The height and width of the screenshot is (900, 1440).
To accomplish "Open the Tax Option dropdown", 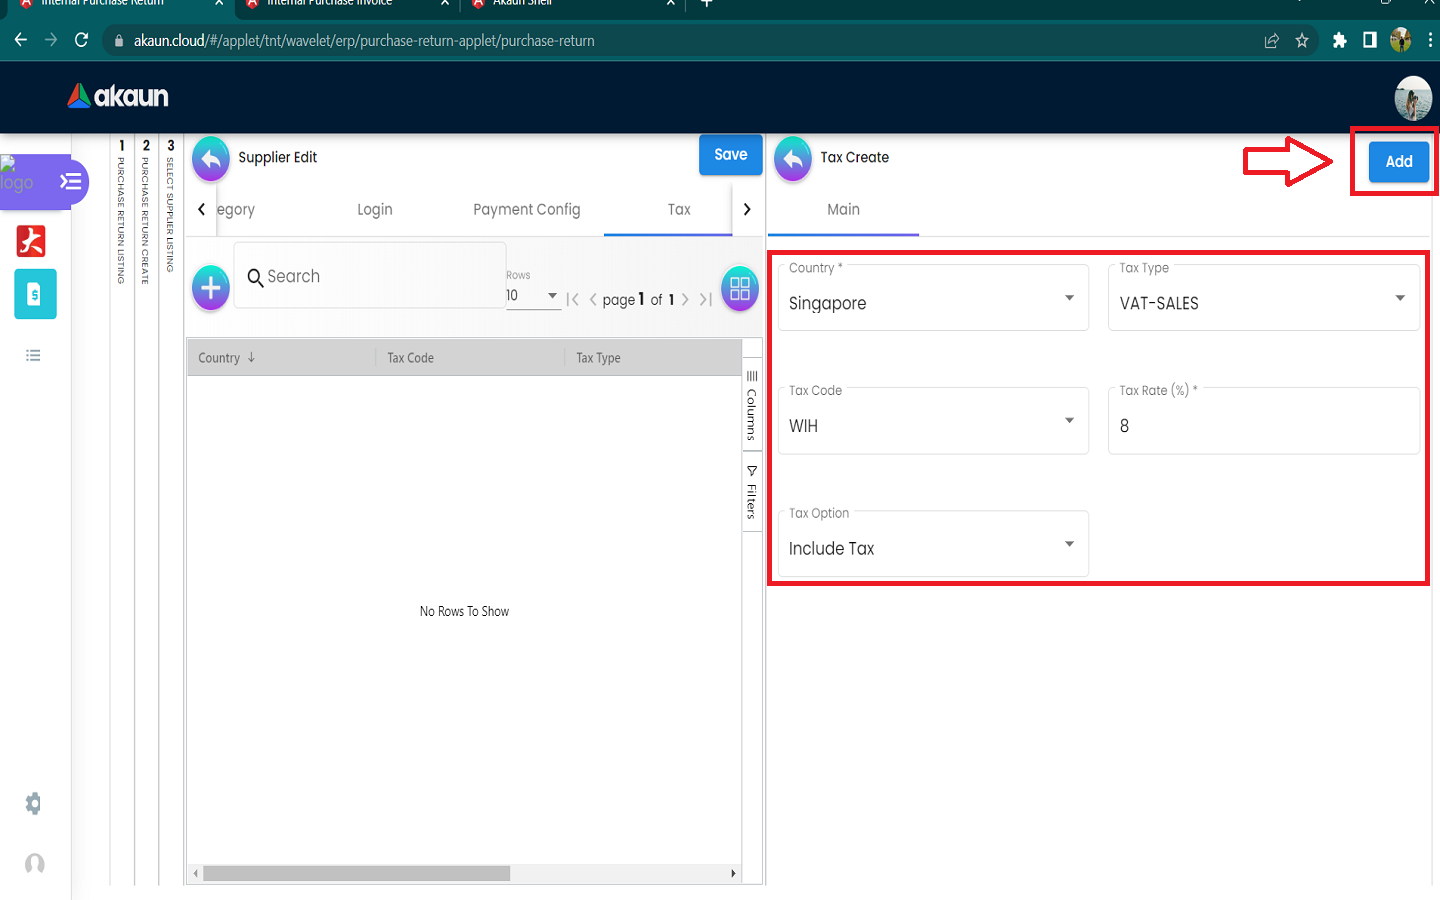I will [932, 545].
